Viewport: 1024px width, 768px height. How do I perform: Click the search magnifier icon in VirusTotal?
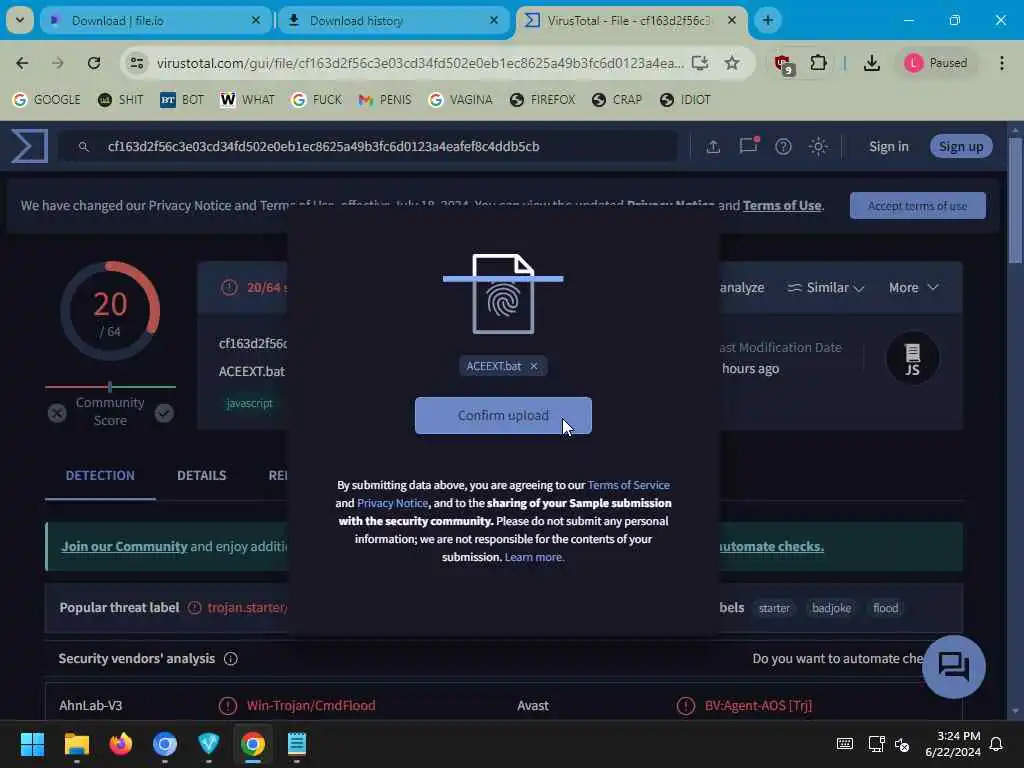[84, 147]
